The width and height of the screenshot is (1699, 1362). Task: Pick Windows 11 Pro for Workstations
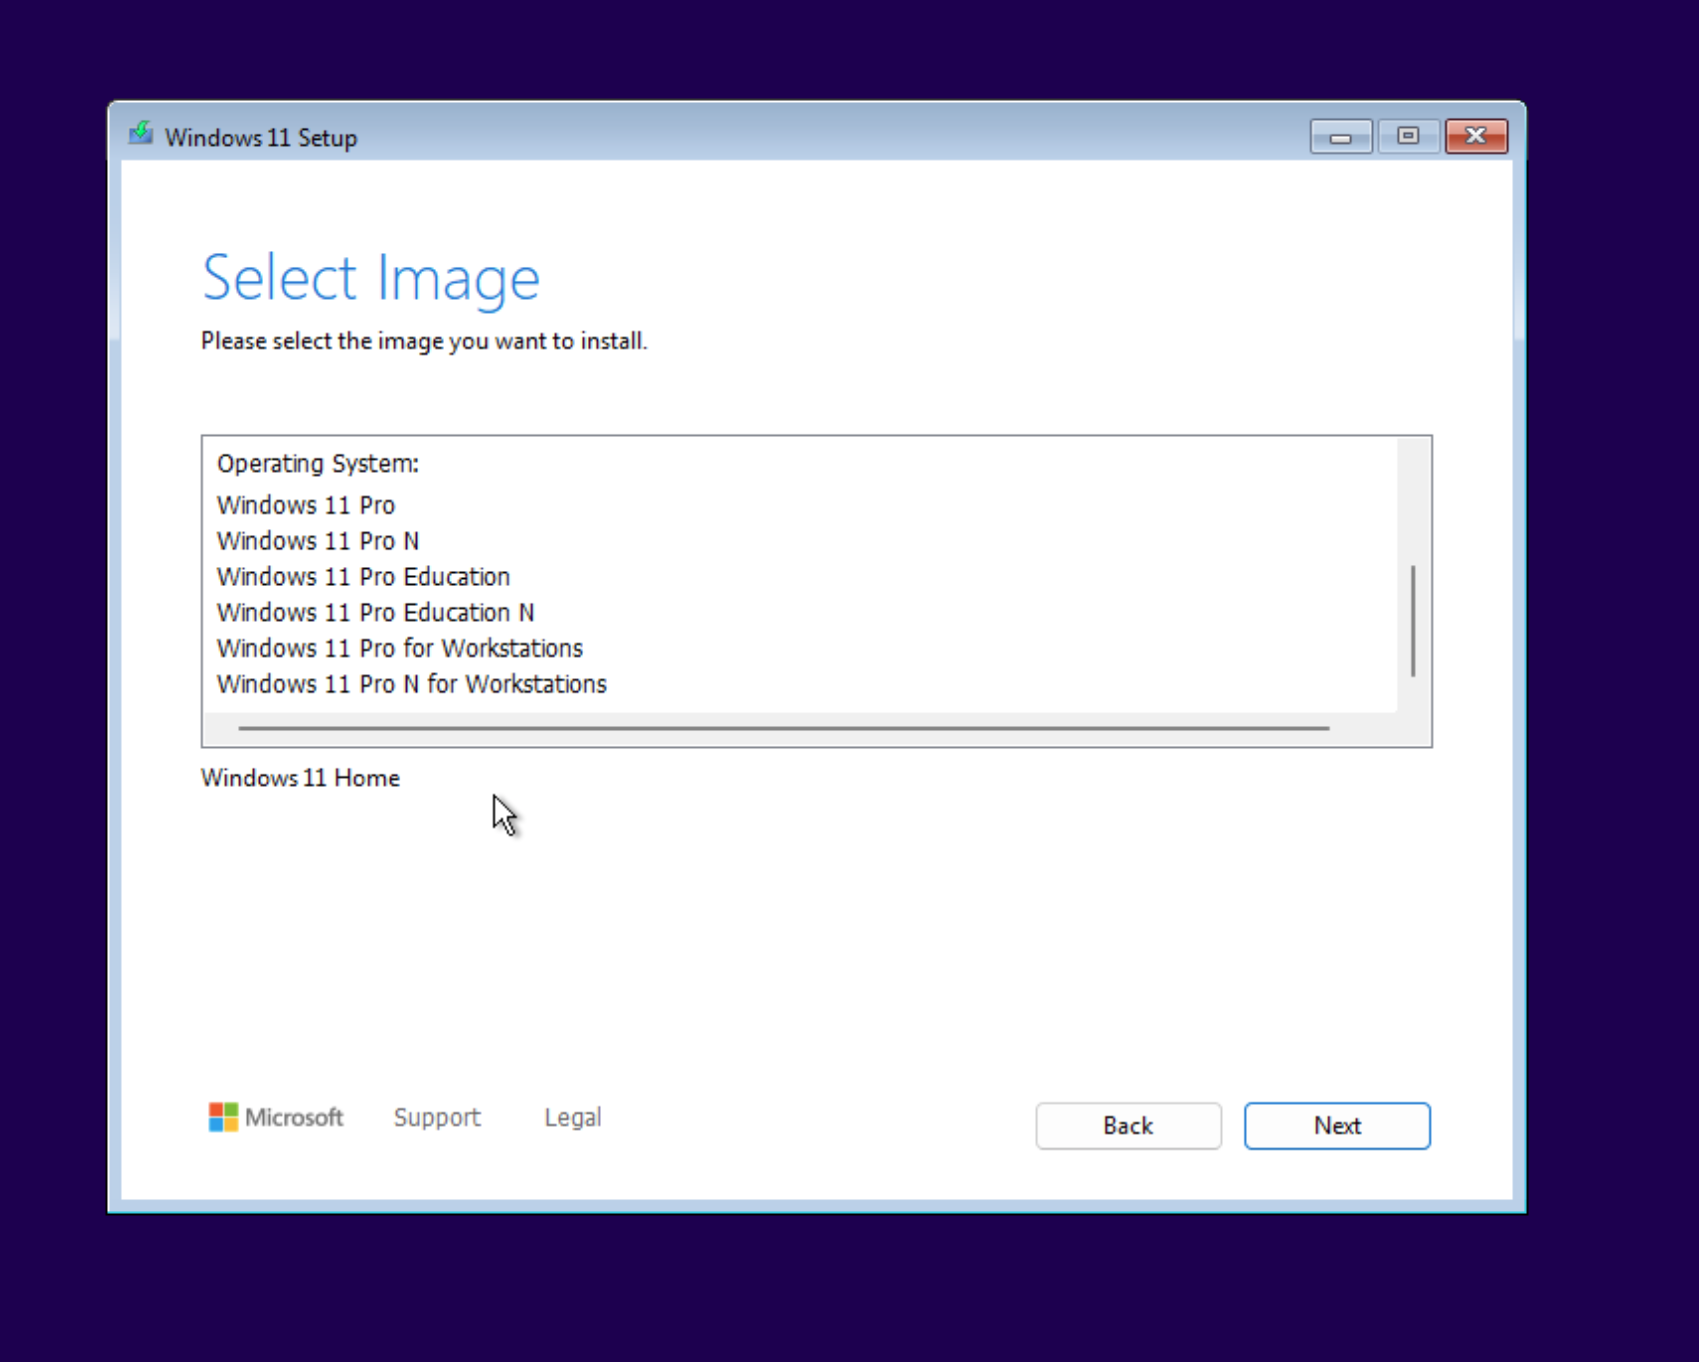point(400,648)
